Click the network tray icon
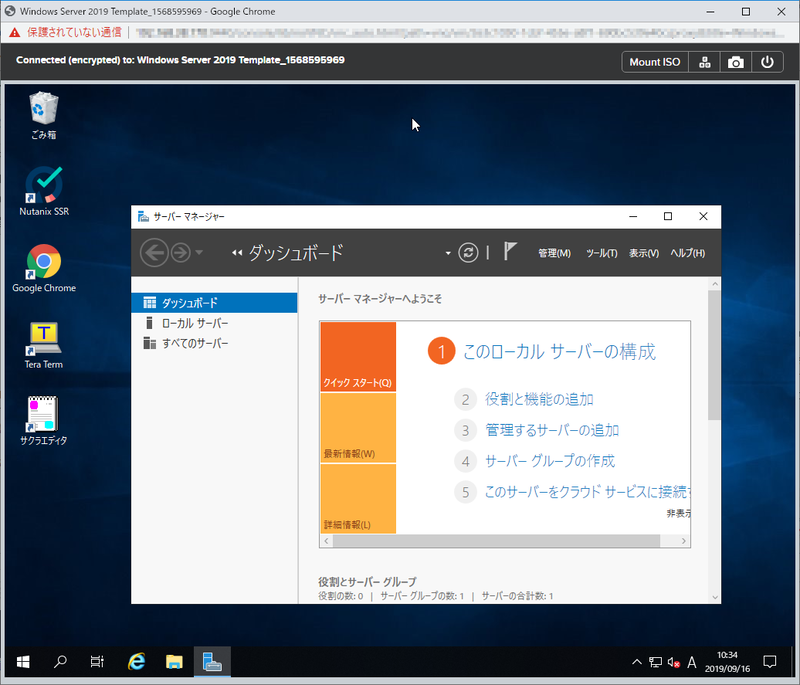Image resolution: width=800 pixels, height=685 pixels. pyautogui.click(x=655, y=662)
